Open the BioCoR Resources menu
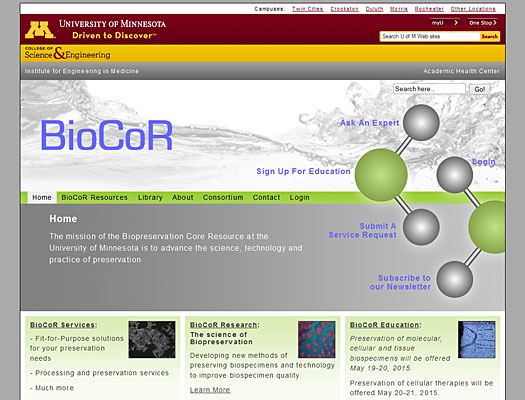This screenshot has height=400, width=525. pos(94,197)
